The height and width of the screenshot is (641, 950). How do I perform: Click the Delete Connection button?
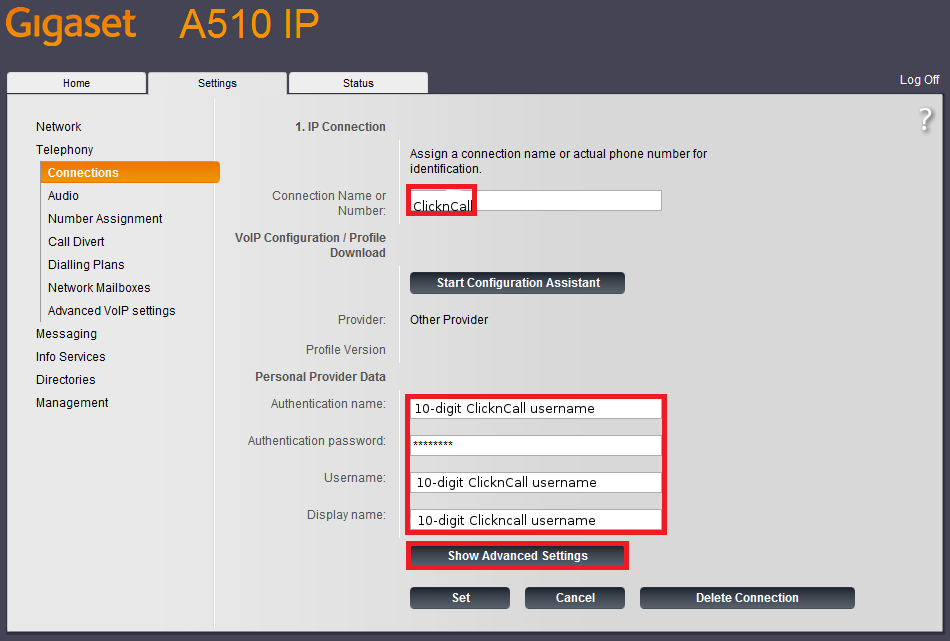pos(747,598)
